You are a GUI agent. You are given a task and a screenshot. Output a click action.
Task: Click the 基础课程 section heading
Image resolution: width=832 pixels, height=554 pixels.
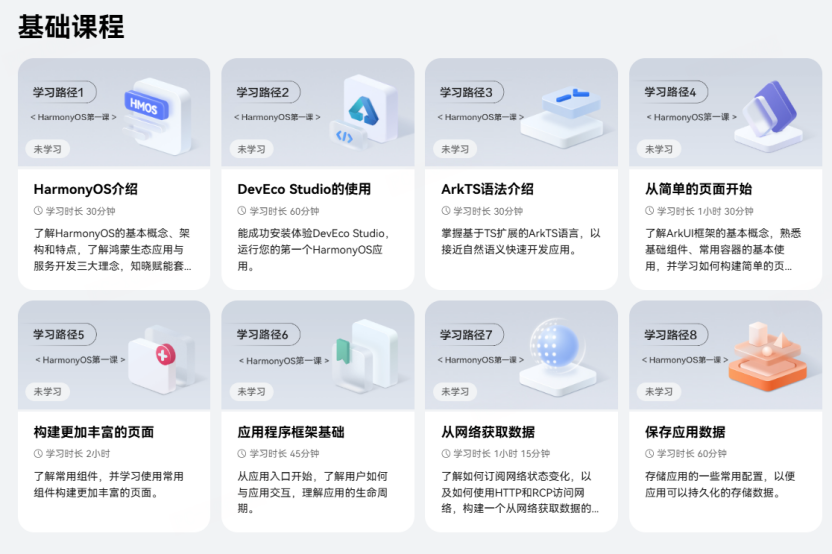pyautogui.click(x=71, y=27)
